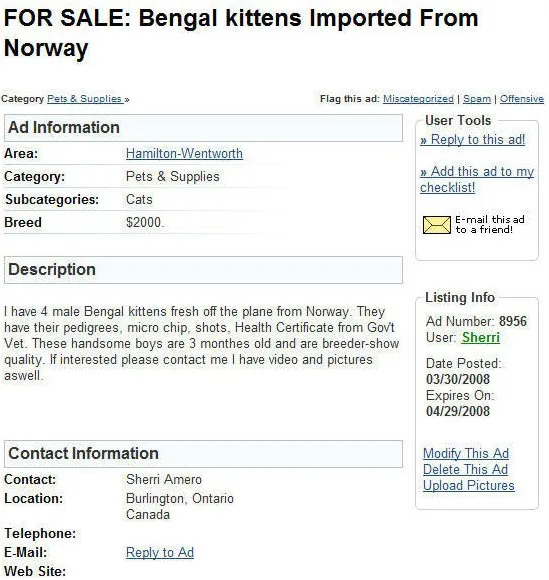This screenshot has height=580, width=549.
Task: Click the Description section header
Action: click(203, 270)
